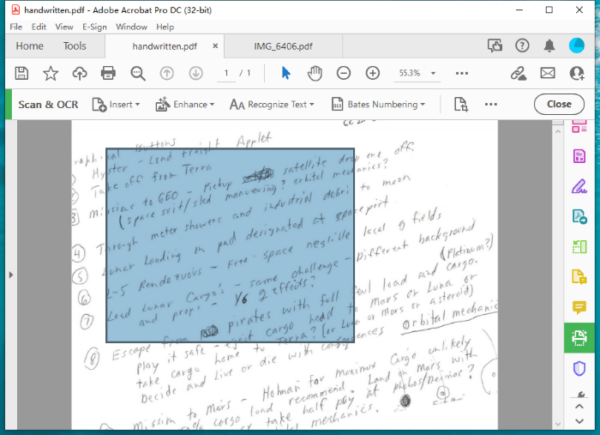
Task: Go to the next page with down arrow
Action: point(196,73)
